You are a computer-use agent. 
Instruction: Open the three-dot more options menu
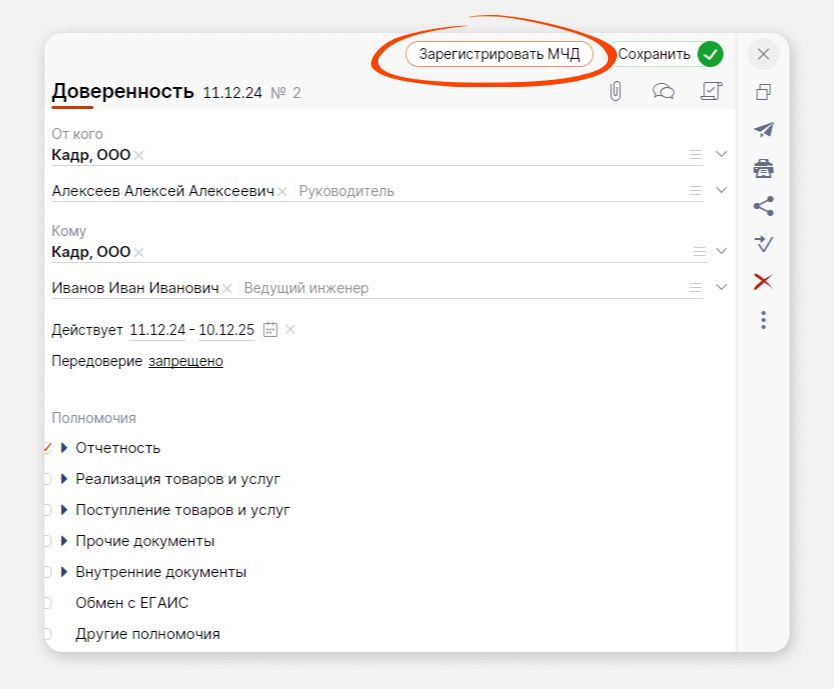(x=763, y=320)
